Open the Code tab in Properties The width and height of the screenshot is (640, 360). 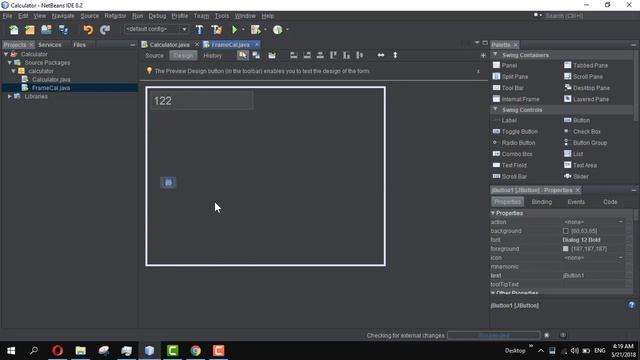(610, 202)
